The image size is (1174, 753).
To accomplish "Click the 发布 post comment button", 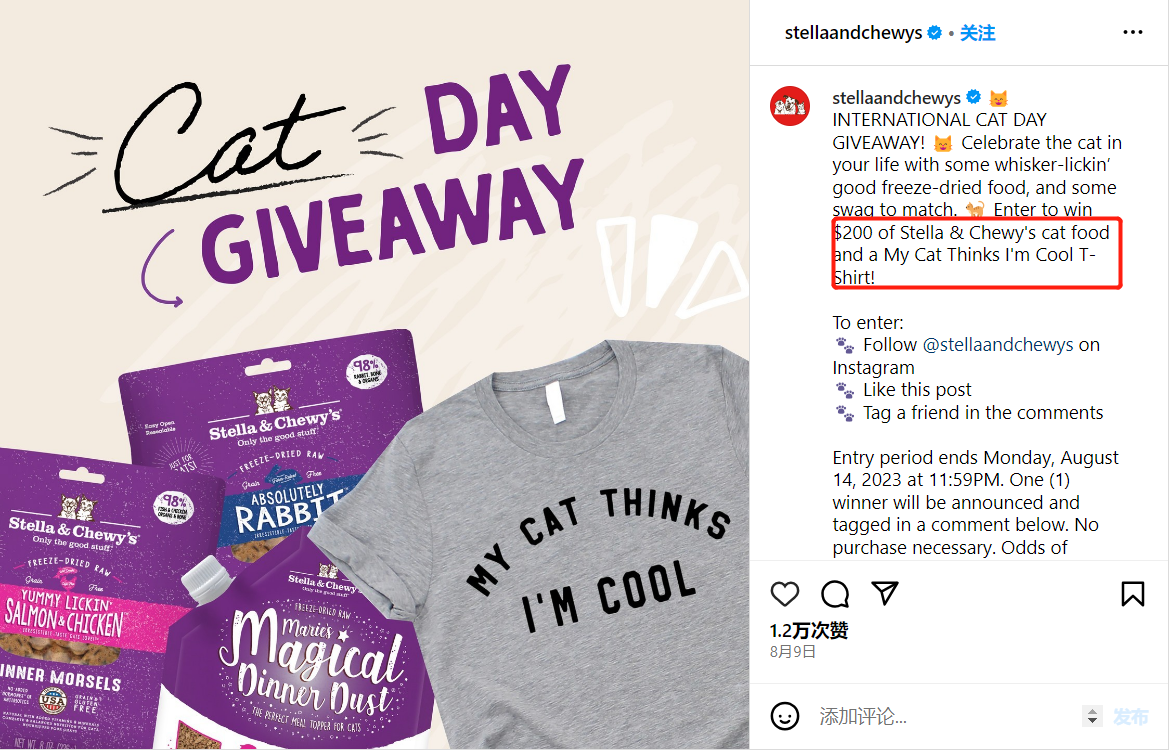I will point(1131,717).
